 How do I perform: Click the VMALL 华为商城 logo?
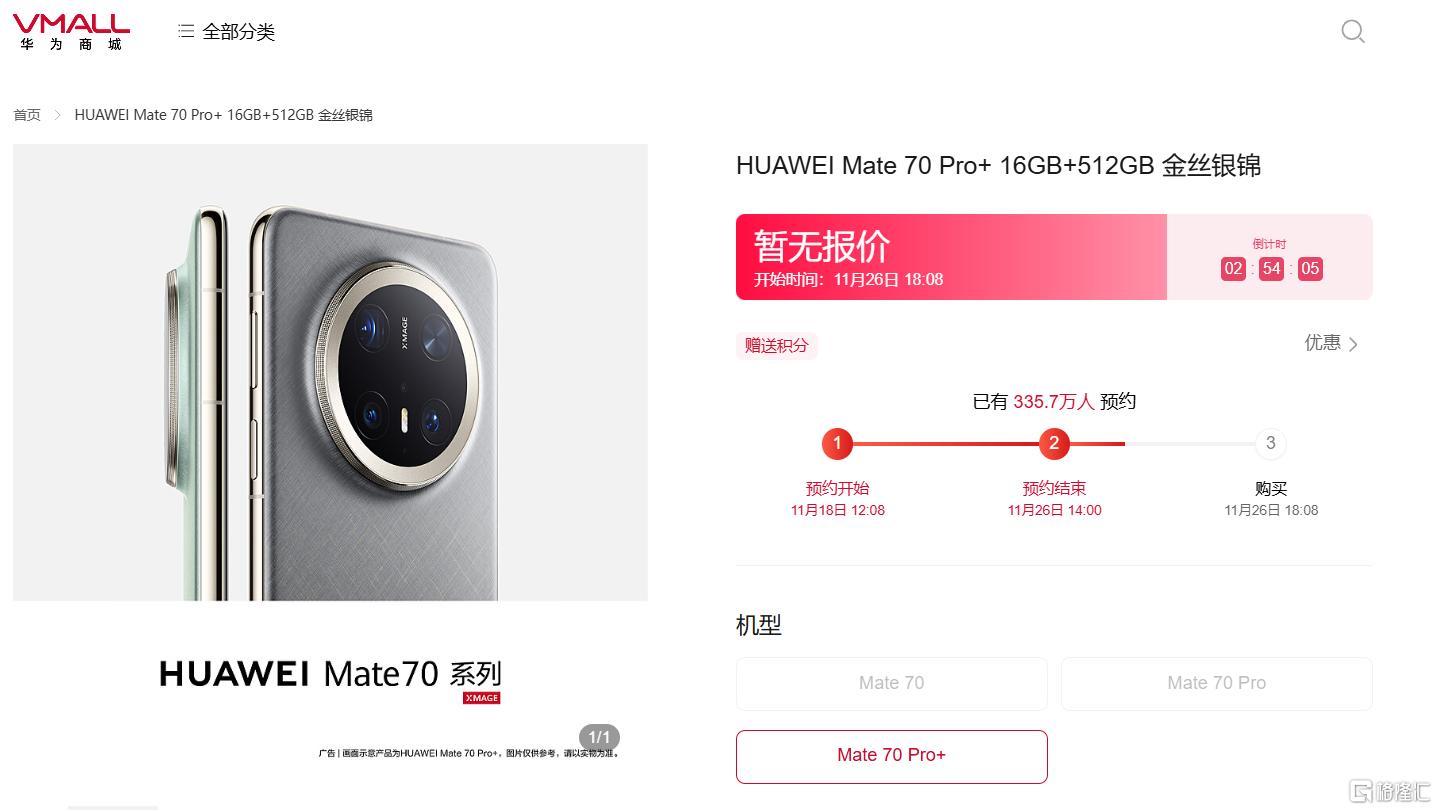71,32
